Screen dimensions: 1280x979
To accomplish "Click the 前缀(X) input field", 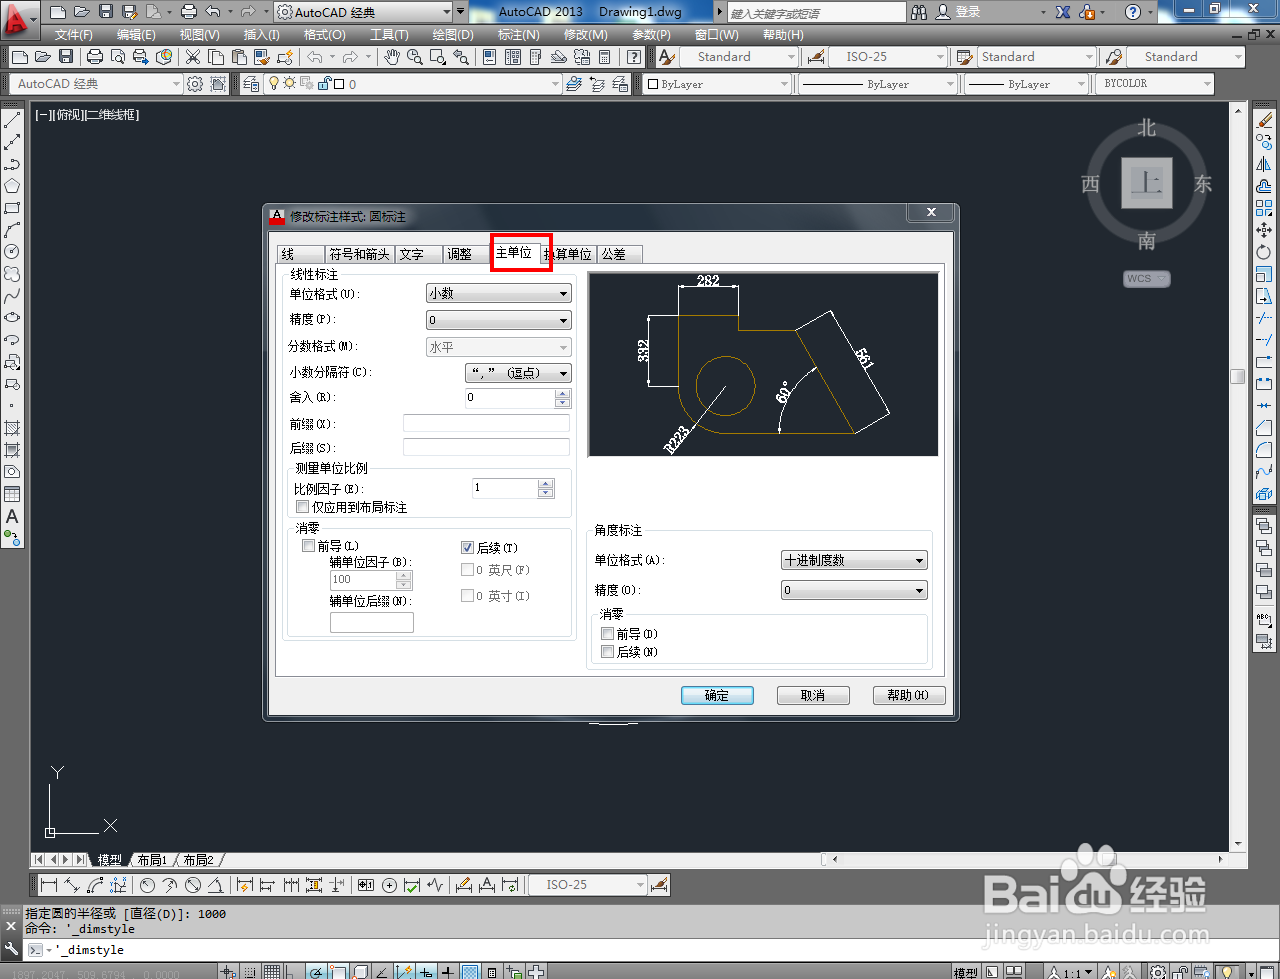I will coord(486,423).
